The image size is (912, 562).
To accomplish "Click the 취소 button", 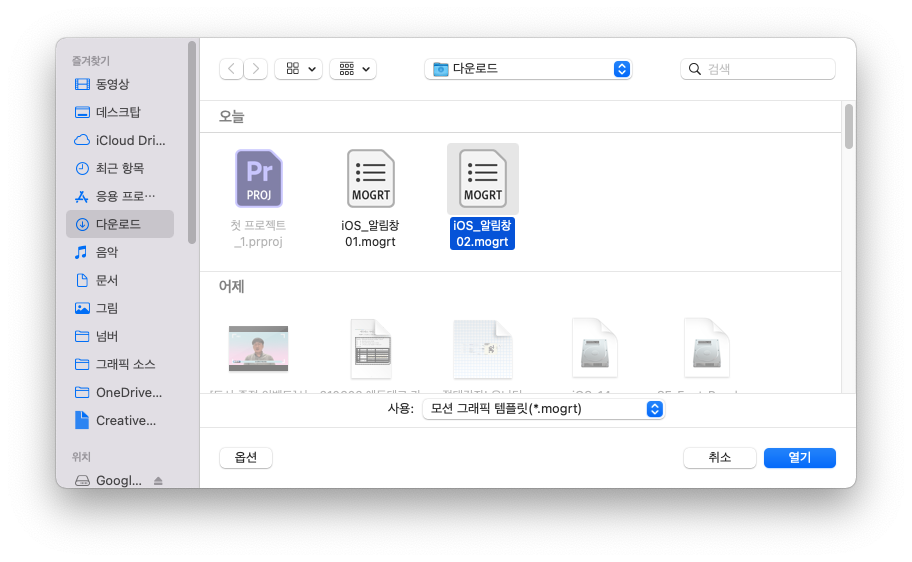I will 719,458.
